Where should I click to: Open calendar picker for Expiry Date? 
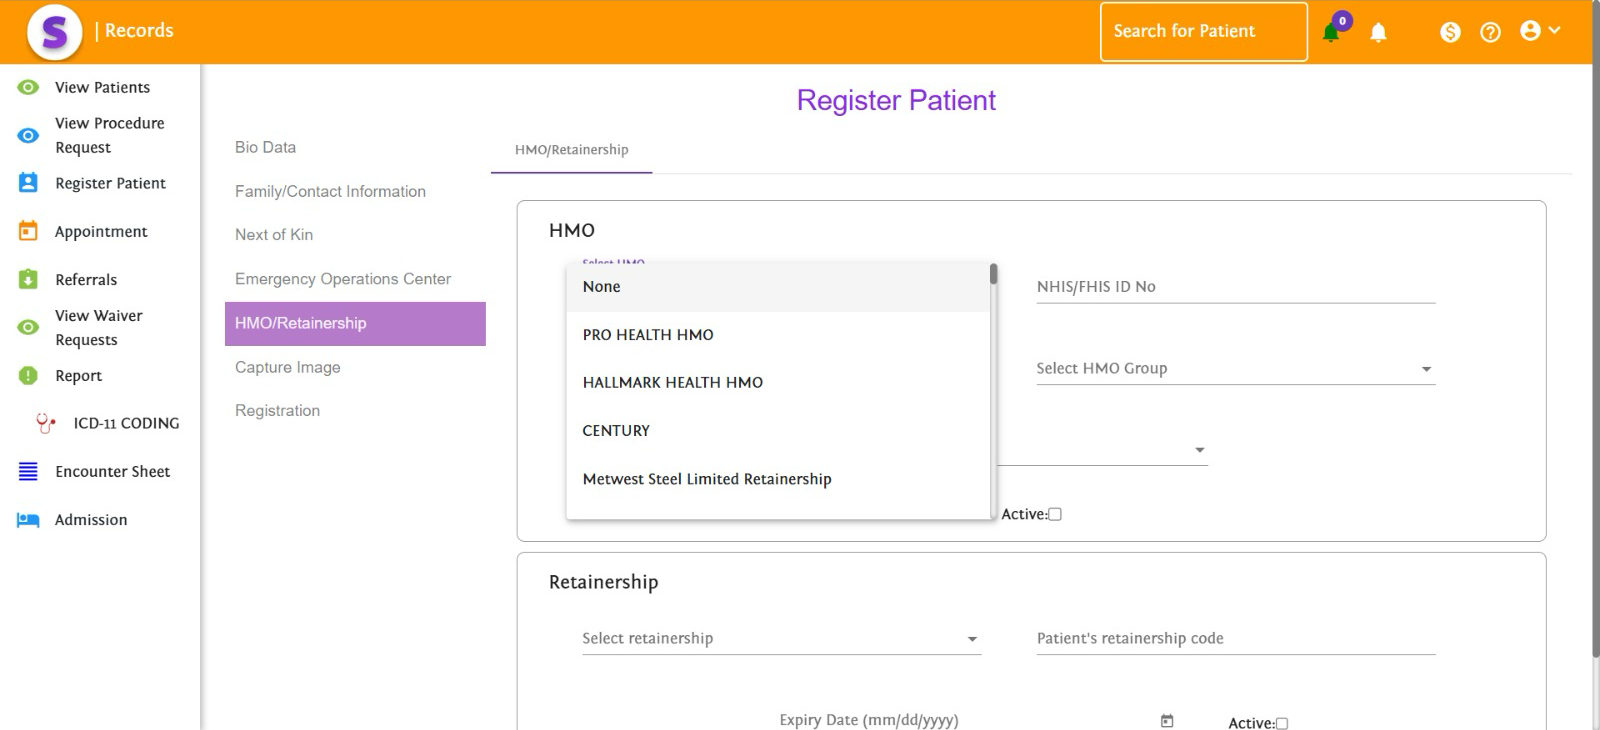(x=1167, y=720)
